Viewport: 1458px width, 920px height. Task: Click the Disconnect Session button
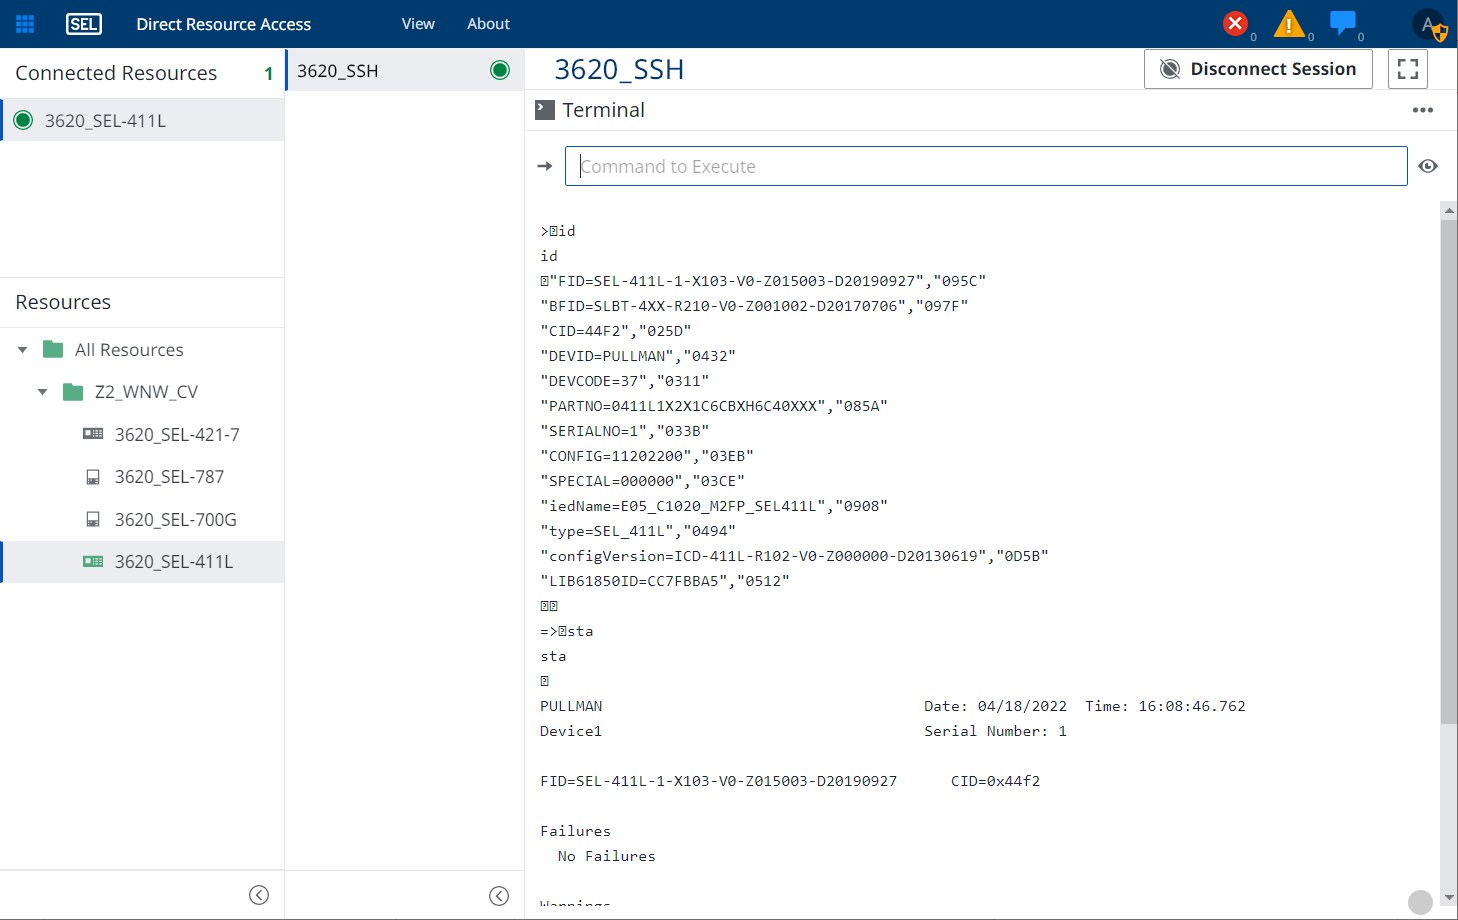(x=1258, y=69)
